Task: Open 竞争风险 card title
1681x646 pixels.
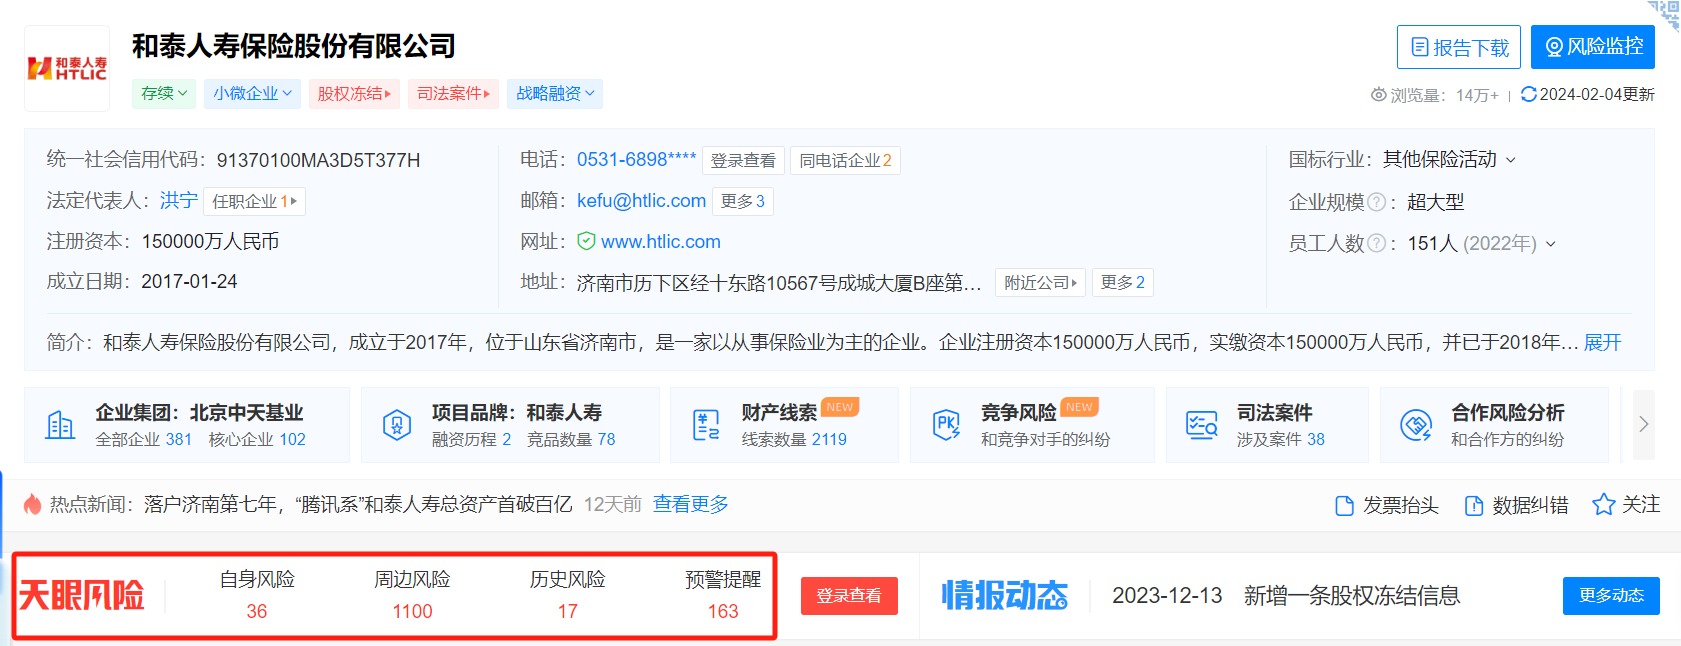Action: (1019, 412)
